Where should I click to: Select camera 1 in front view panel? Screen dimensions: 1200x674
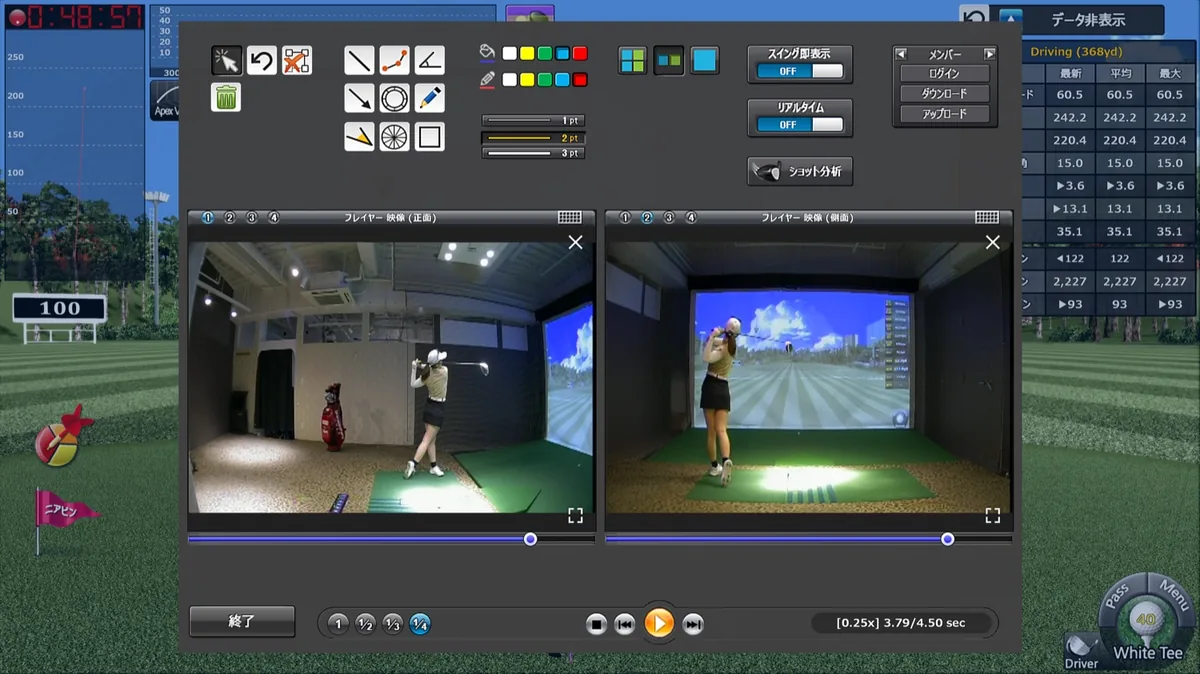click(208, 217)
